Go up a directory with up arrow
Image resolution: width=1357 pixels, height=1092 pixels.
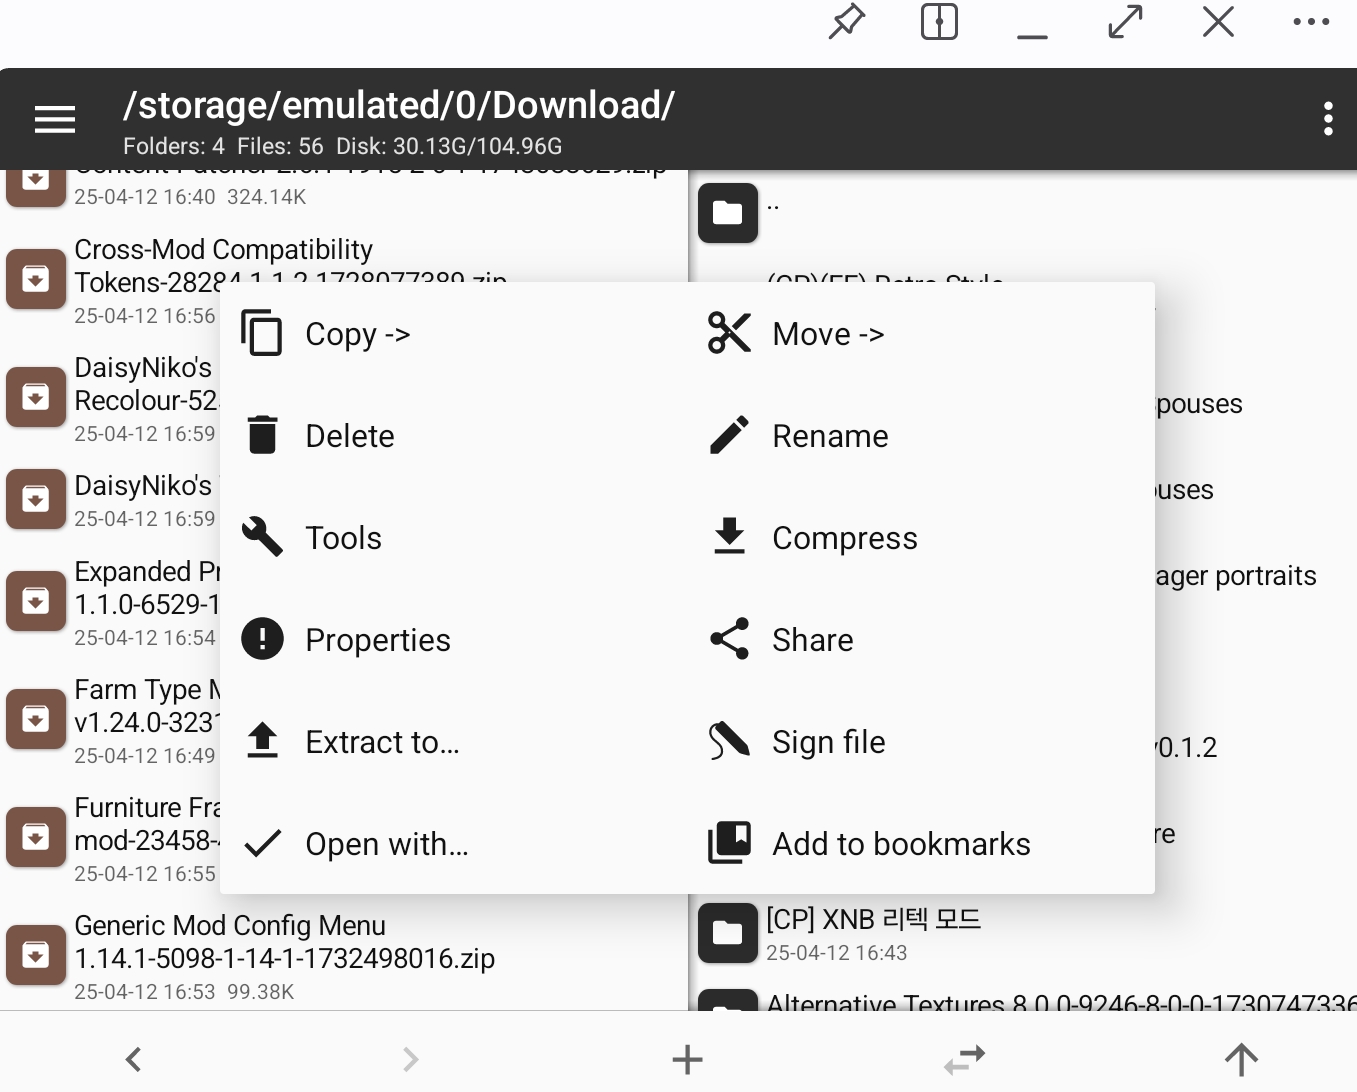(1241, 1059)
